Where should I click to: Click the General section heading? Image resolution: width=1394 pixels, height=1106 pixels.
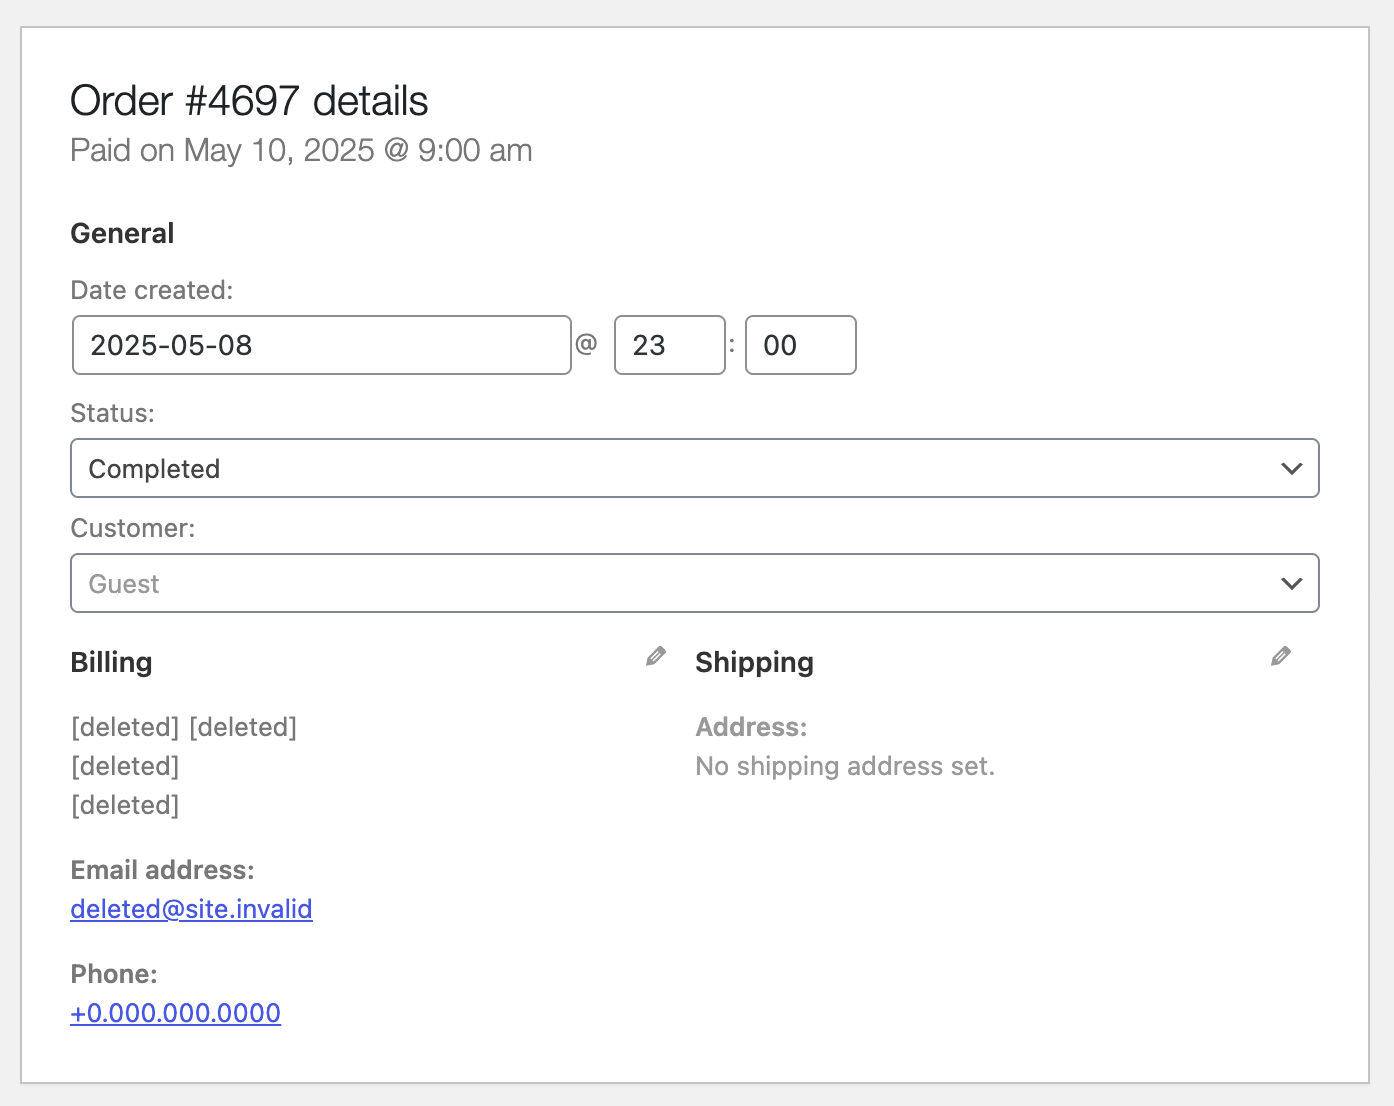point(122,233)
